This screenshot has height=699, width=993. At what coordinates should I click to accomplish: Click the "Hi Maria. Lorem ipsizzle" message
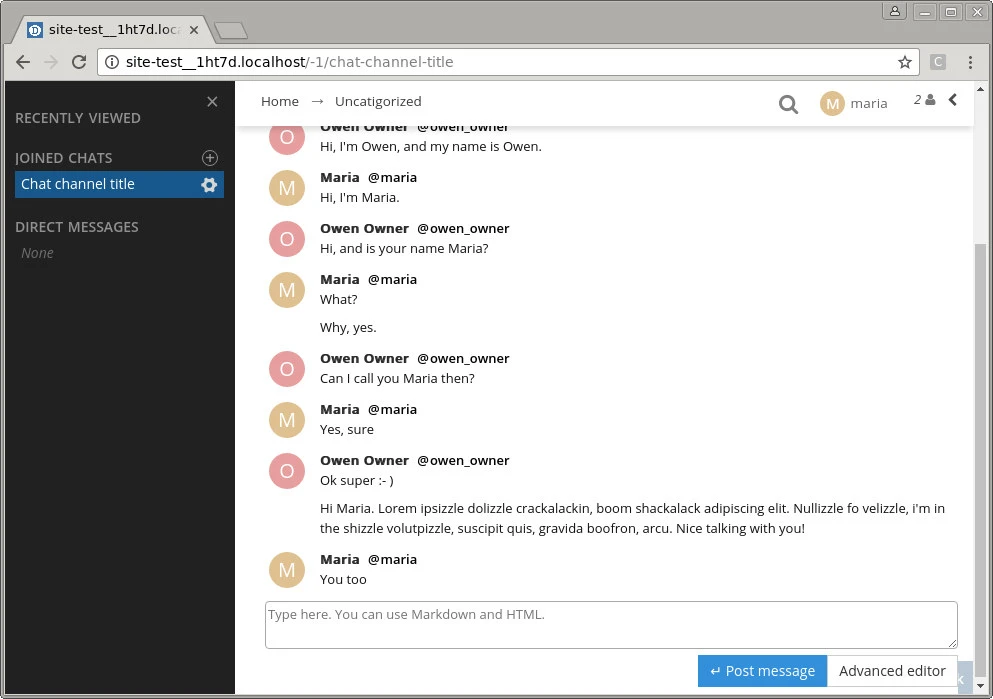pos(632,519)
